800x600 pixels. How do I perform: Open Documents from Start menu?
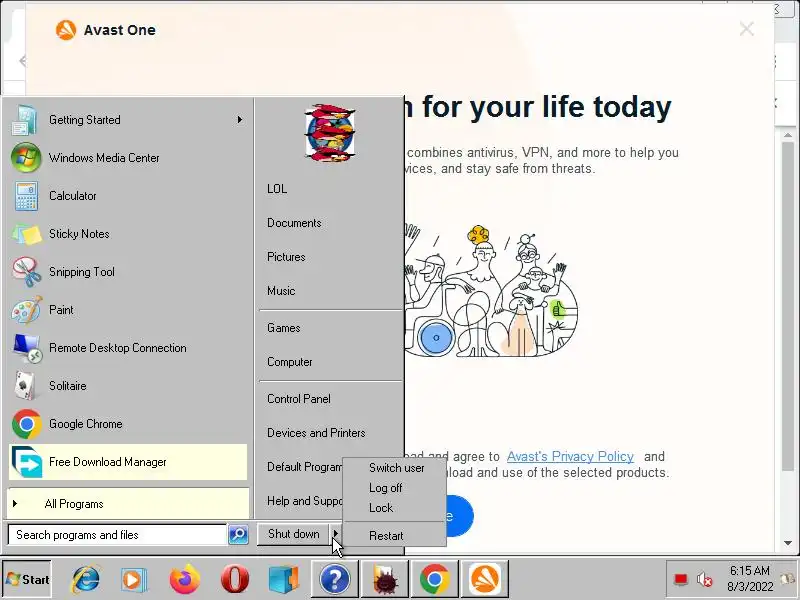pos(294,223)
